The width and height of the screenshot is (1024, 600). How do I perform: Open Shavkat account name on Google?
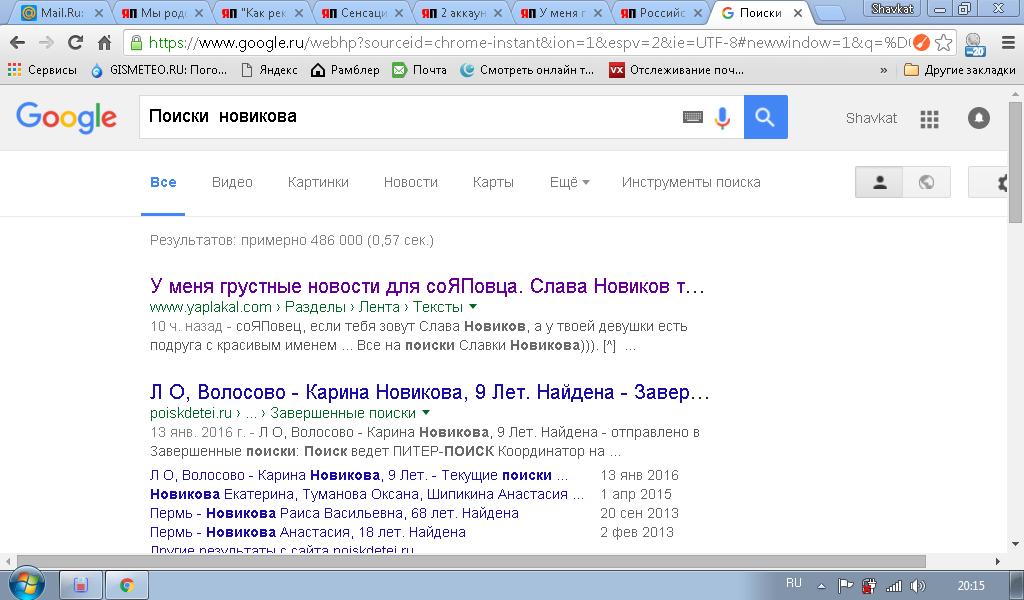[x=871, y=118]
